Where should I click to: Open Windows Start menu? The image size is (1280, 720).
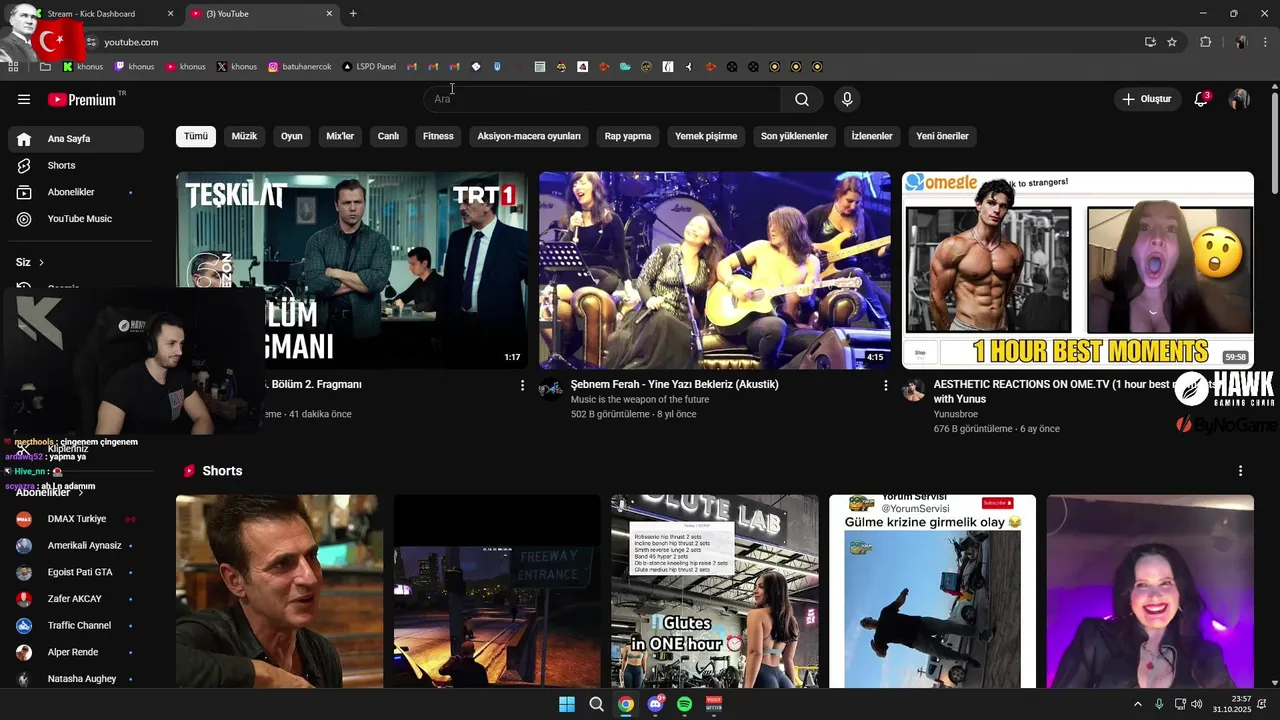click(567, 704)
